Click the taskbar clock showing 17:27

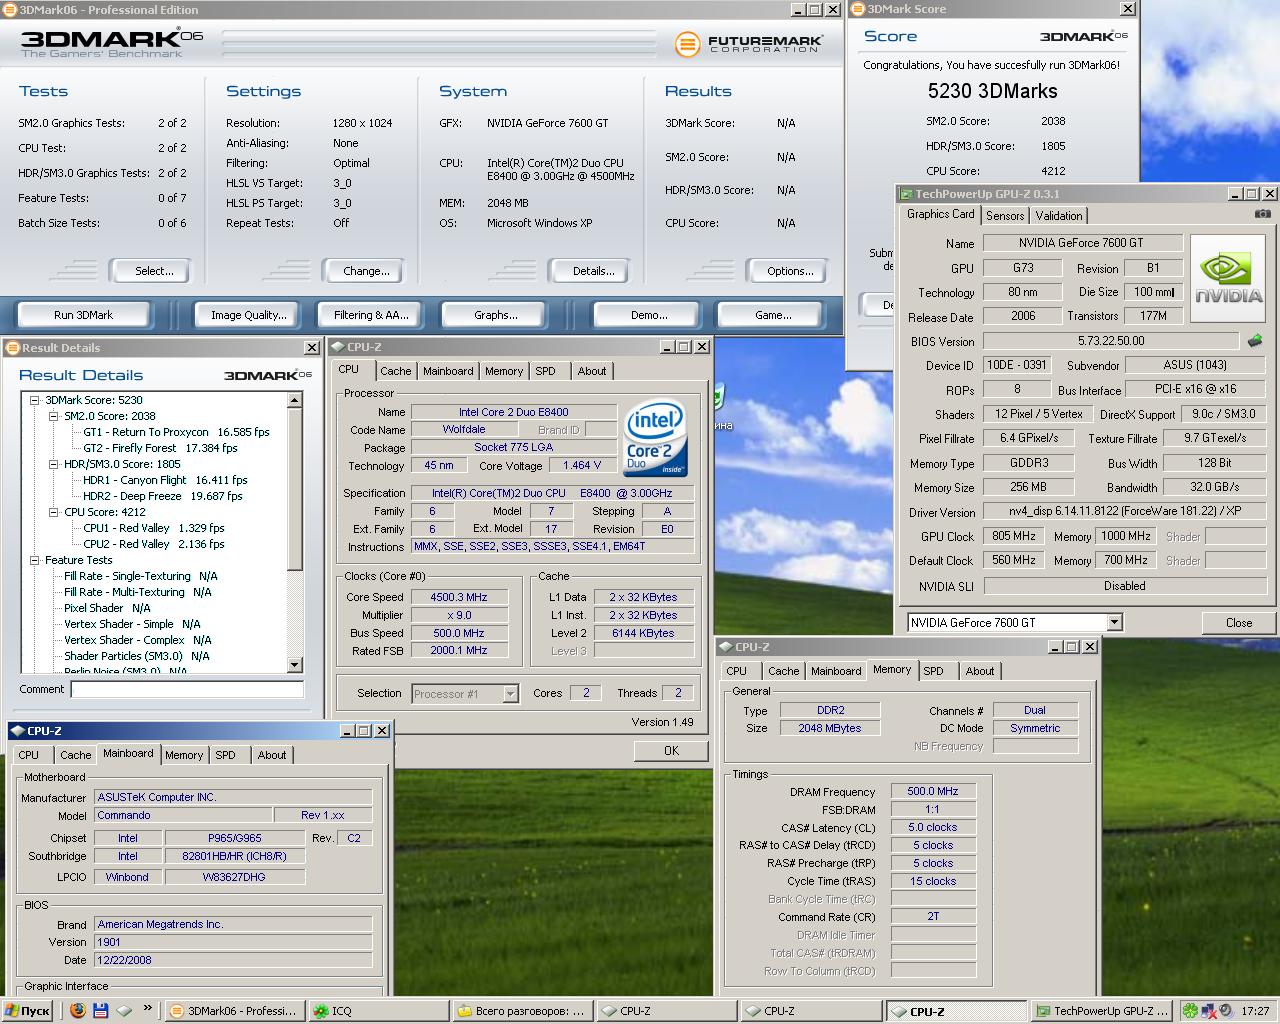click(x=1255, y=1011)
